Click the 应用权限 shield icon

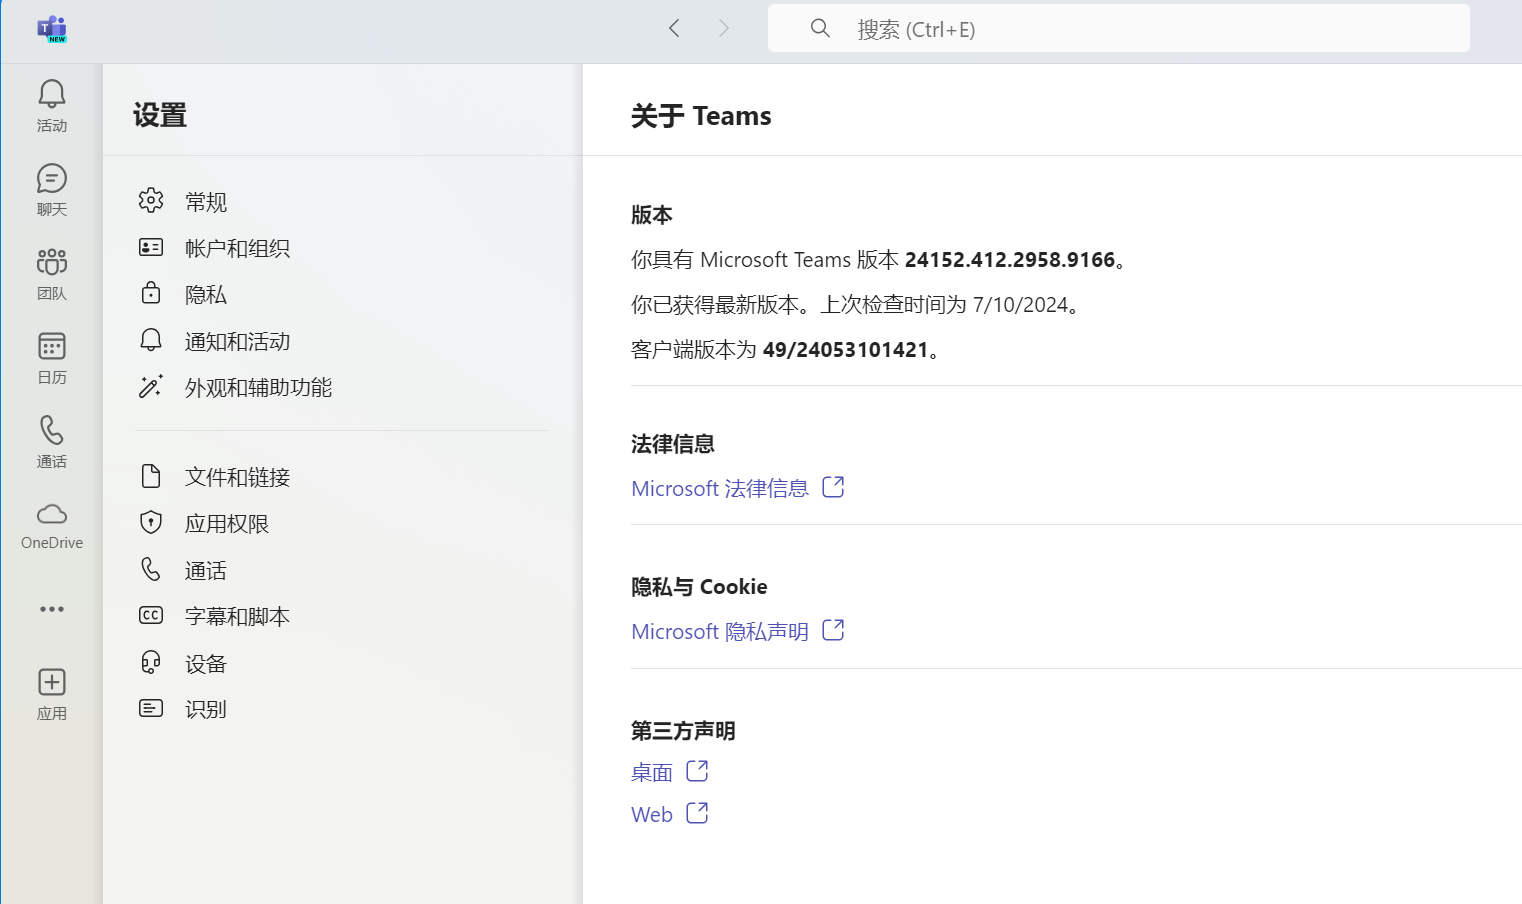[151, 522]
